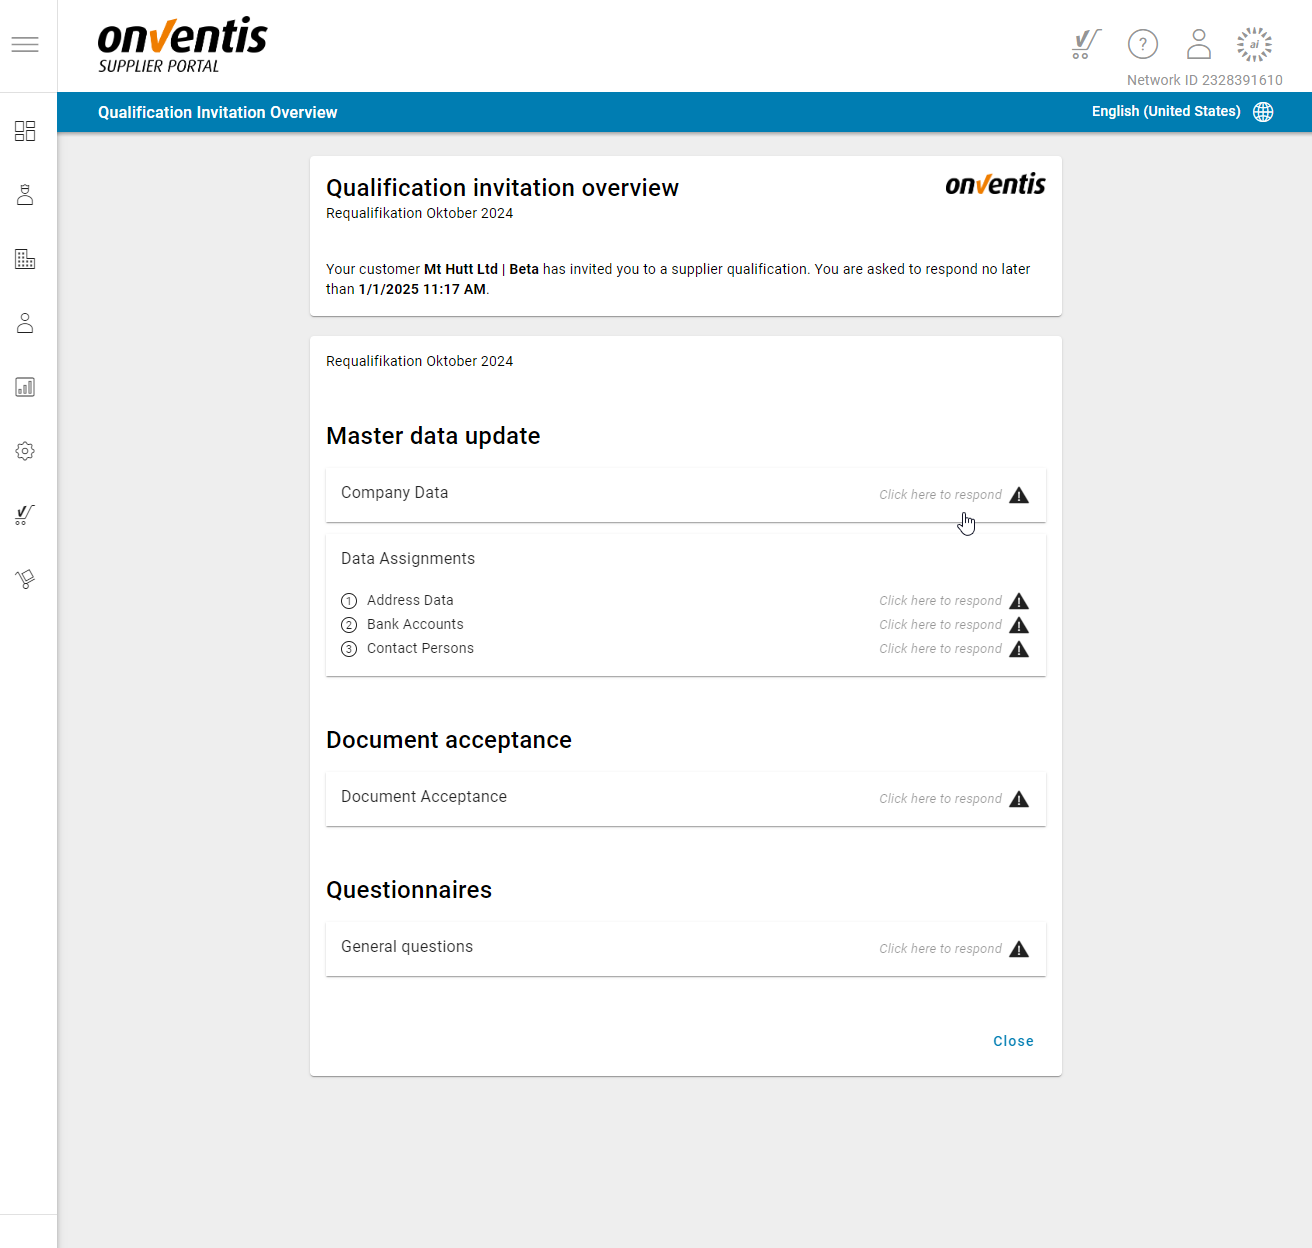Open the hand truck sidebar icon
1312x1248 pixels.
25,579
